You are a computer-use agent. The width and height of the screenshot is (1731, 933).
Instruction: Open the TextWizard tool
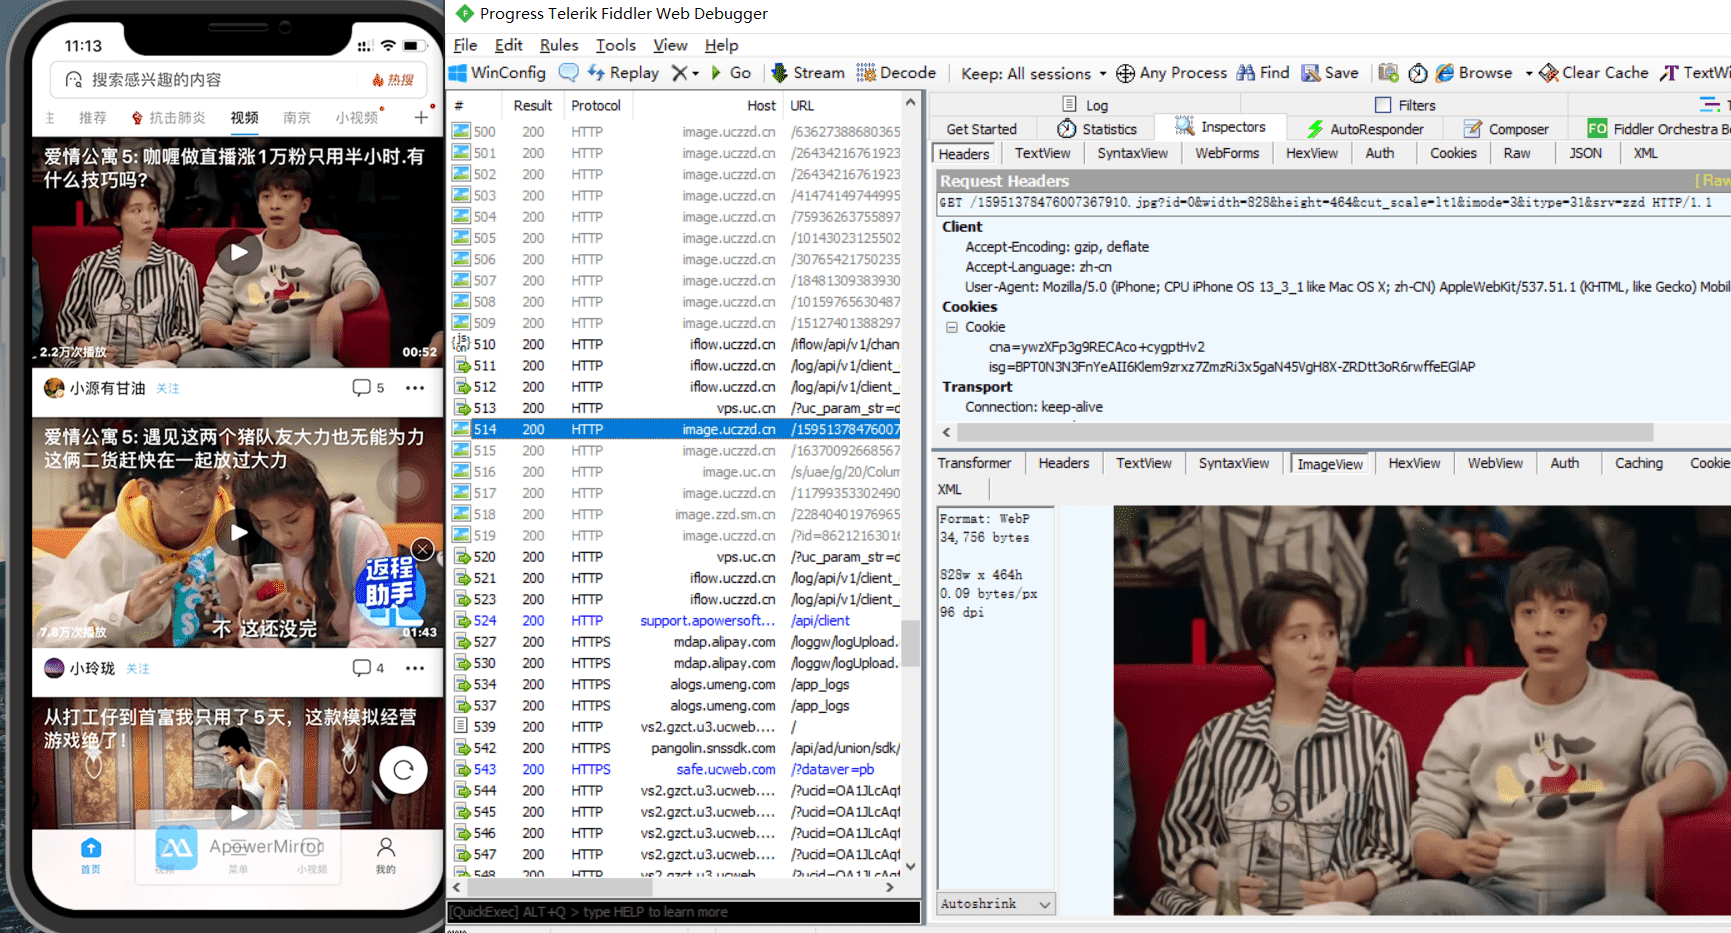[1695, 72]
